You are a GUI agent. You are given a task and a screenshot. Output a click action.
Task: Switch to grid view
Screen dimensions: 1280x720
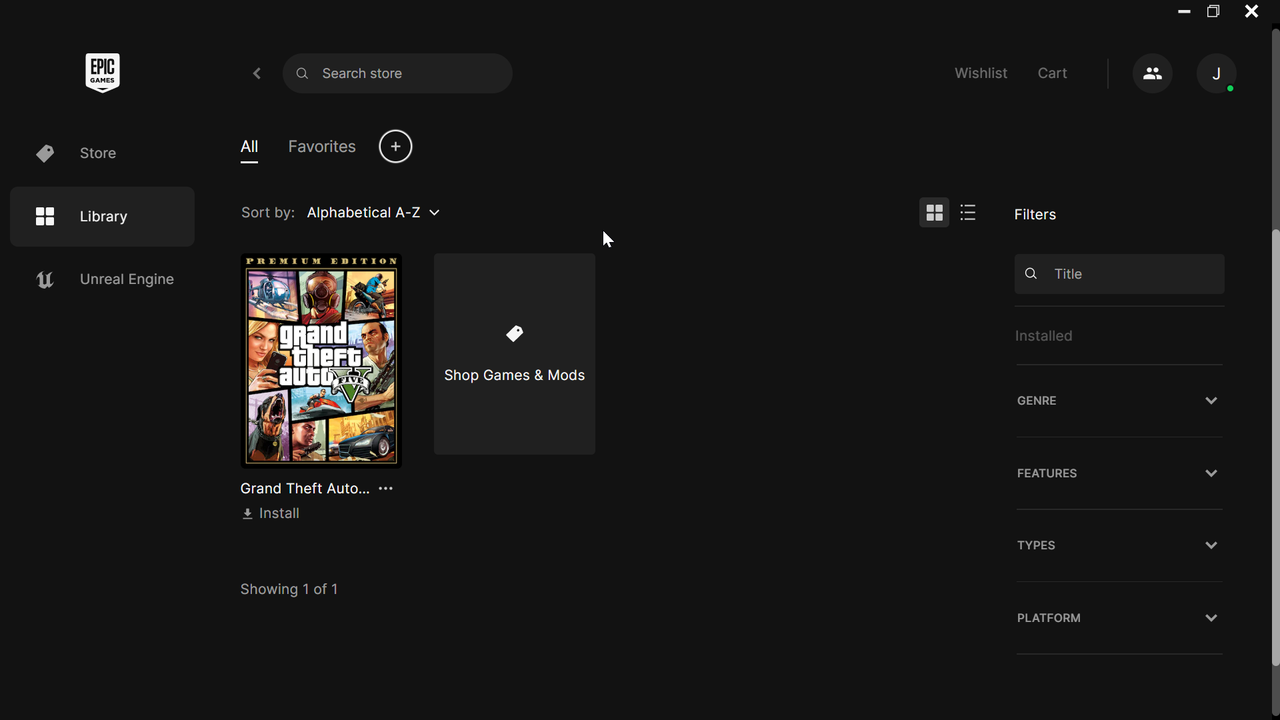click(x=934, y=212)
